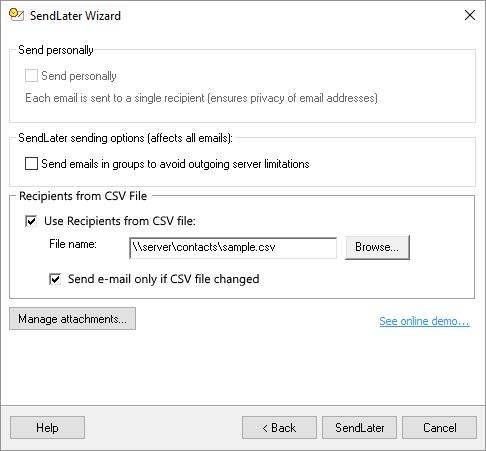Open Manage attachments dialog
This screenshot has width=486, height=451.
(72, 319)
